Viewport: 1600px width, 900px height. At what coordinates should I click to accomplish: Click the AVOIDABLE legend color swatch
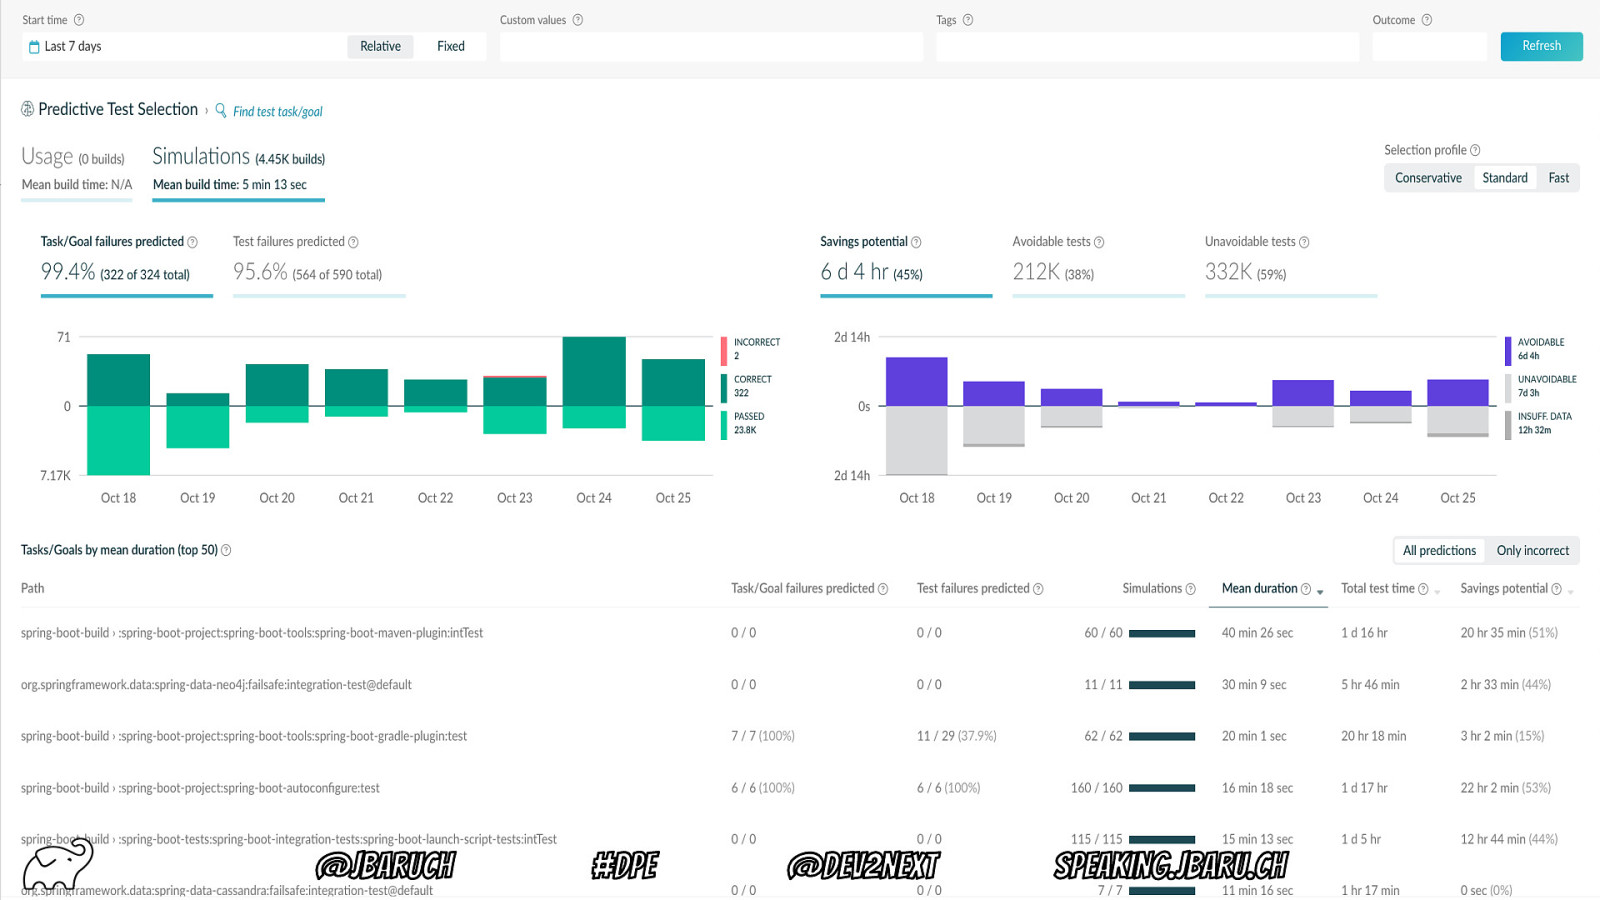1508,351
